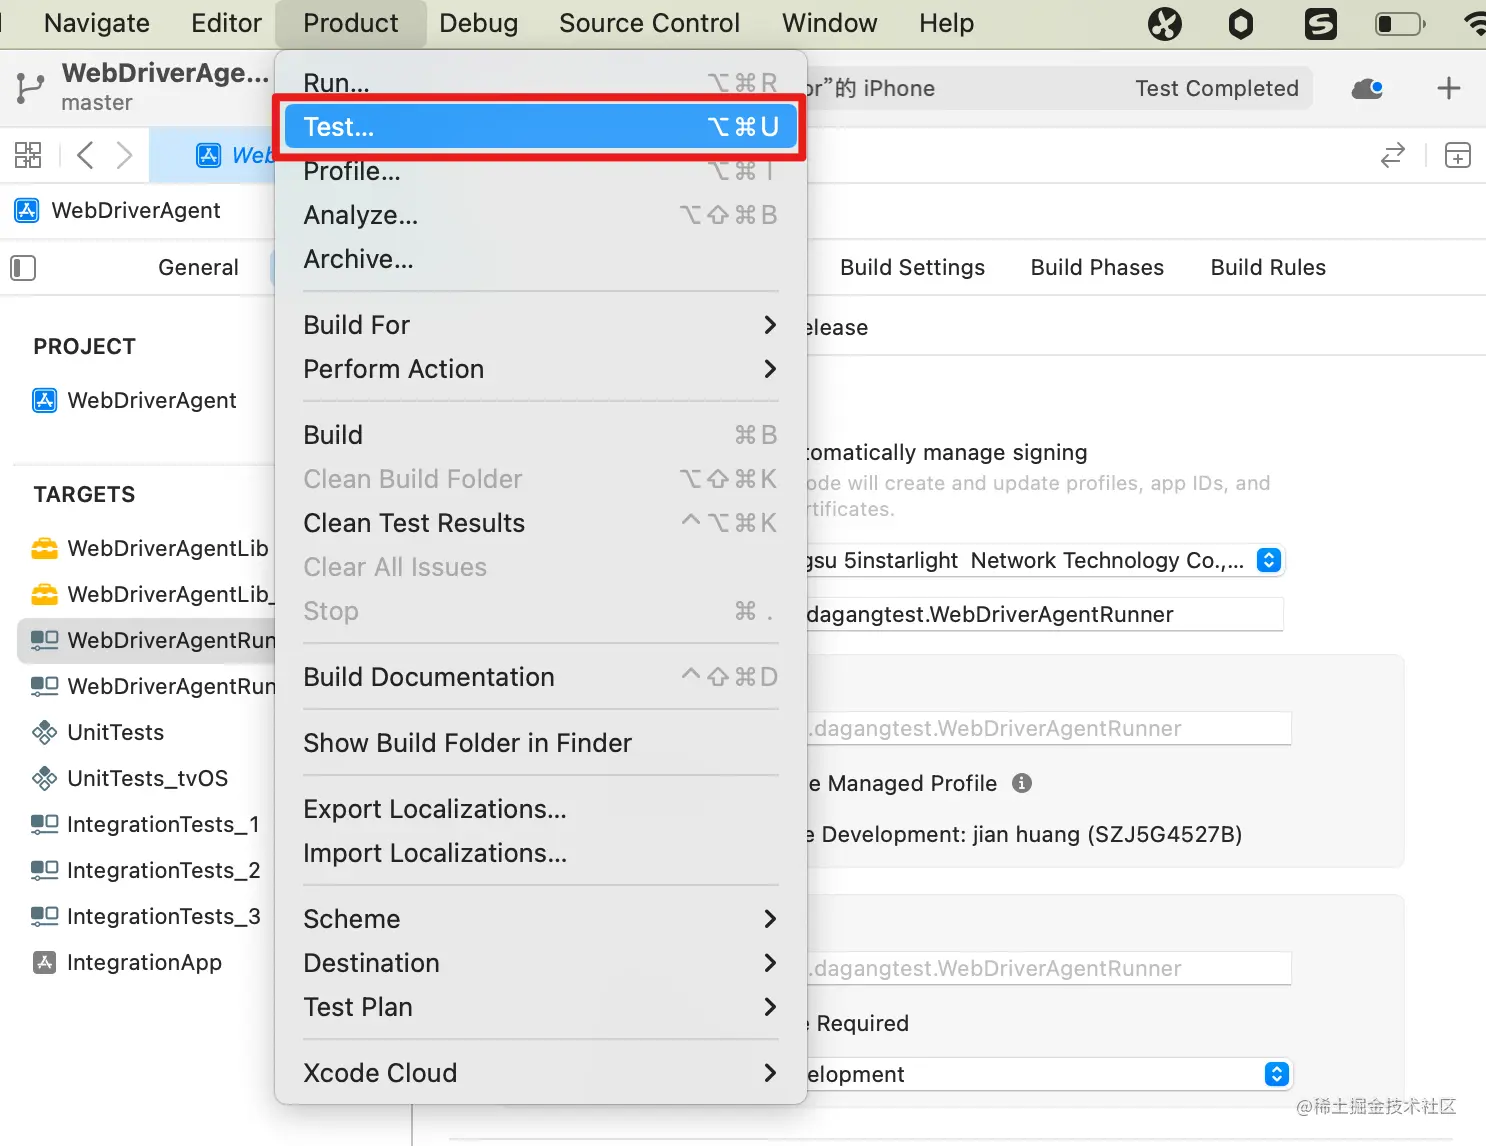Click the Development: jian huang certificate text
The height and width of the screenshot is (1146, 1486).
point(1024,834)
